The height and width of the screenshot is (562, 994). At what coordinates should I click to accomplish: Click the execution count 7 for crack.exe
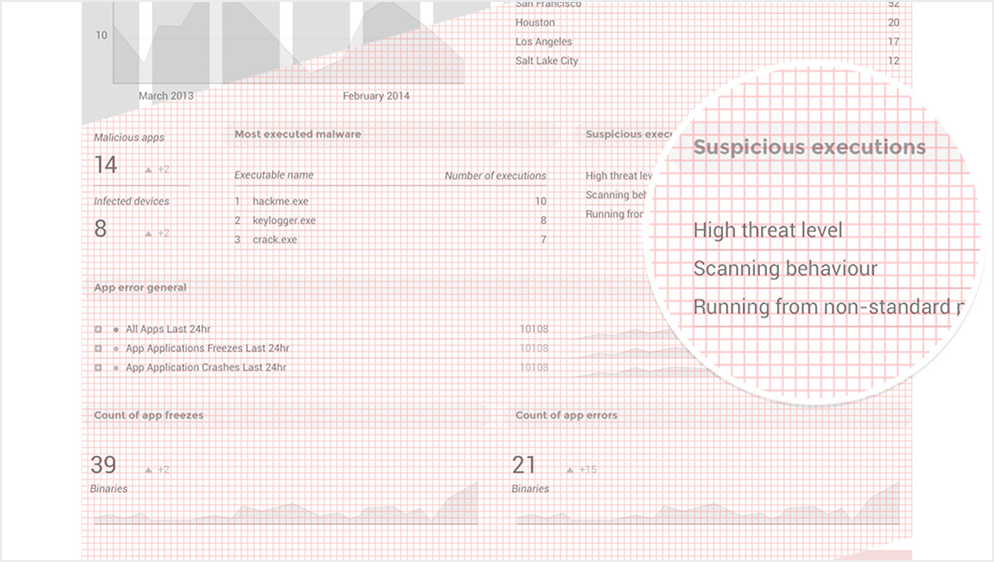543,239
